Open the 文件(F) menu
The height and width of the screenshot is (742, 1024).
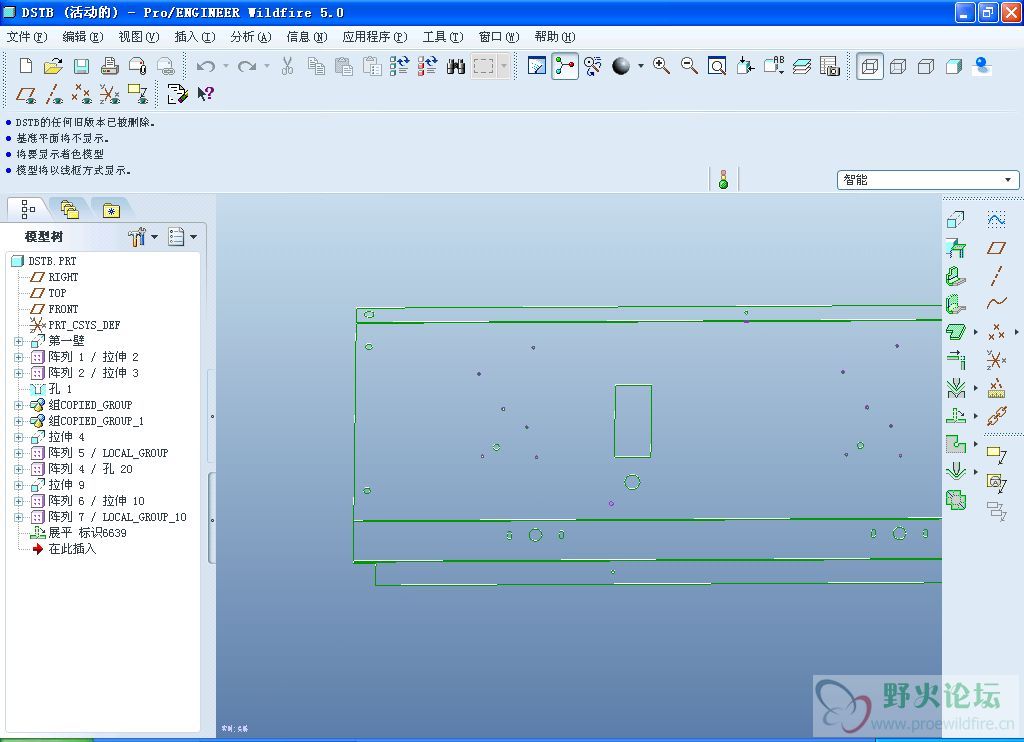pyautogui.click(x=27, y=37)
